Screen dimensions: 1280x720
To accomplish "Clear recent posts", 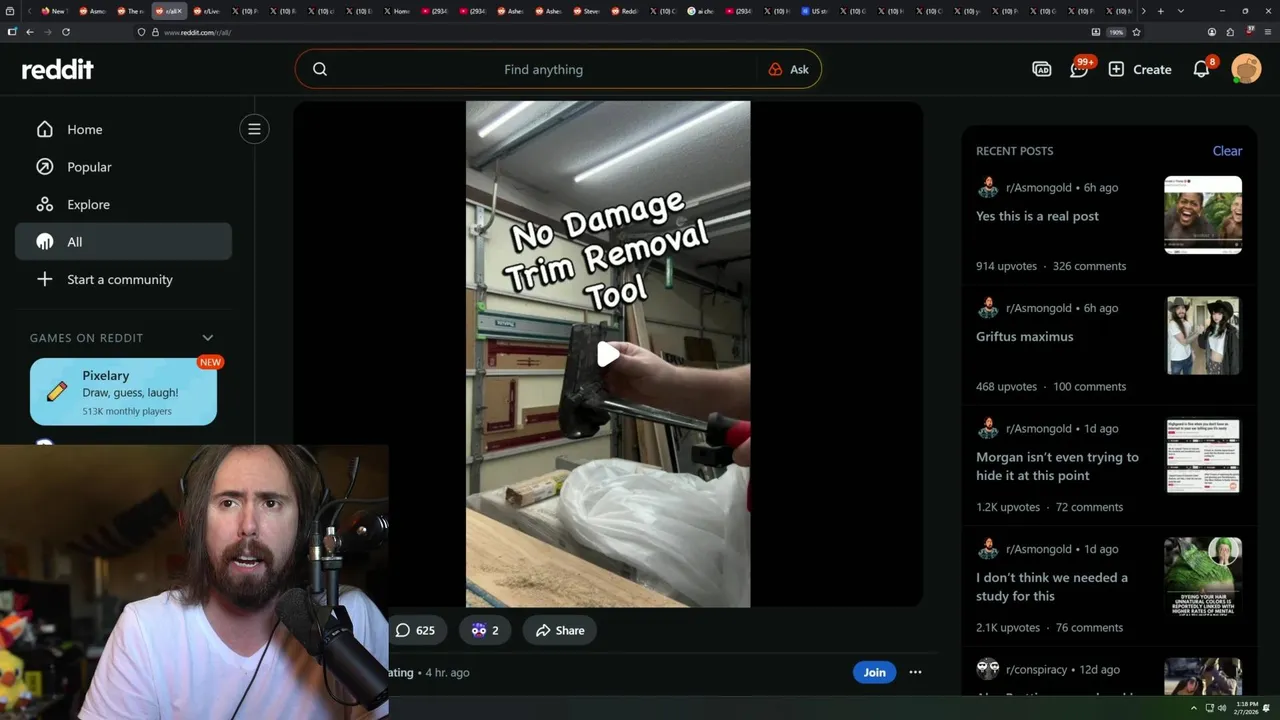I will coord(1227,151).
